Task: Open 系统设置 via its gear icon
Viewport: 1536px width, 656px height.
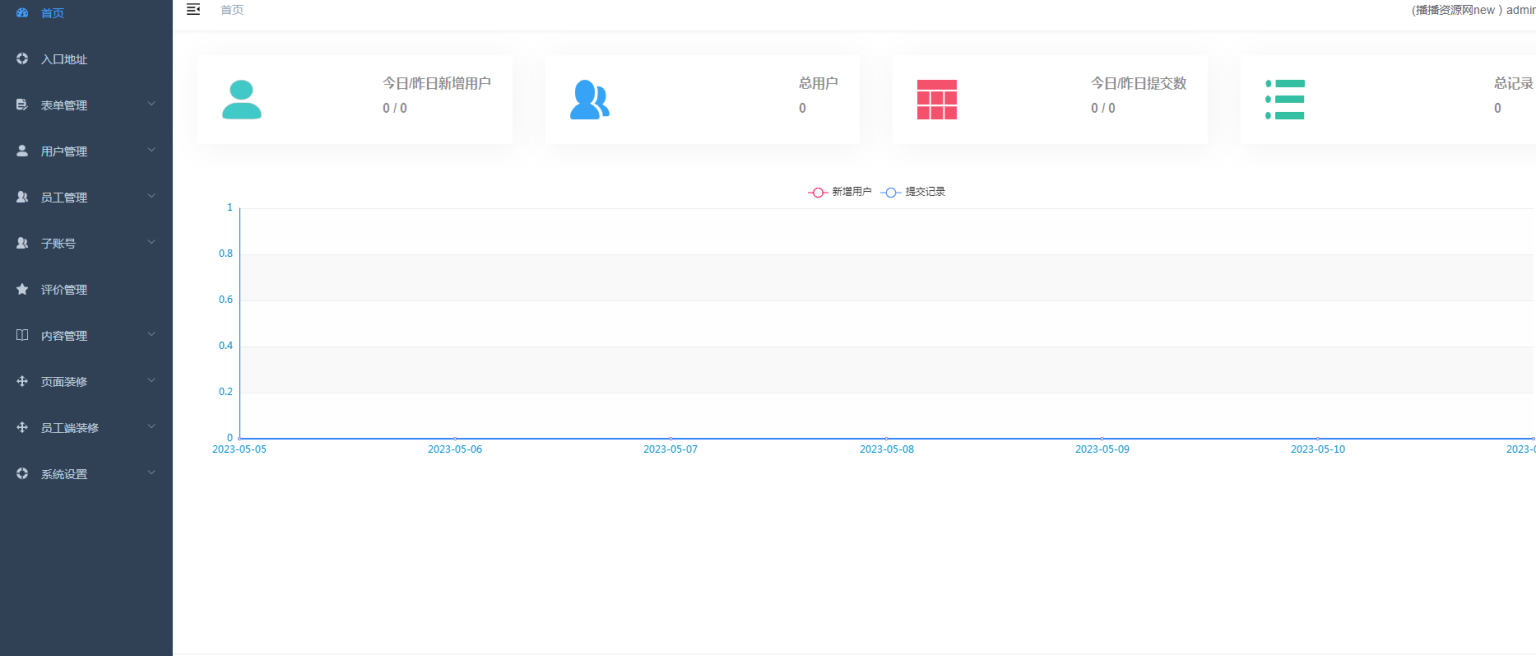Action: click(x=21, y=473)
